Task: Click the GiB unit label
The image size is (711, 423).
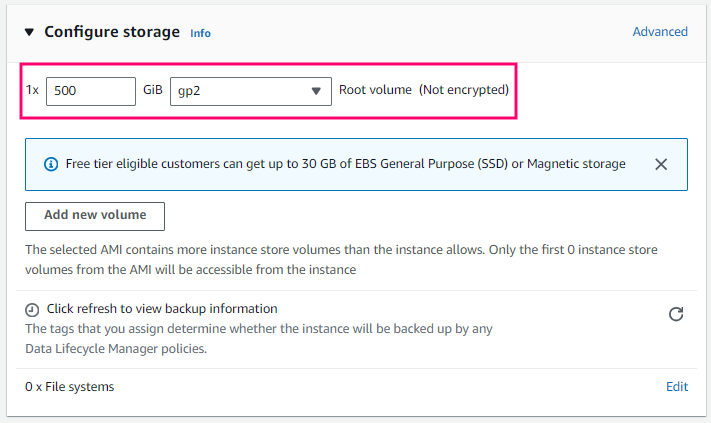Action: [x=153, y=90]
